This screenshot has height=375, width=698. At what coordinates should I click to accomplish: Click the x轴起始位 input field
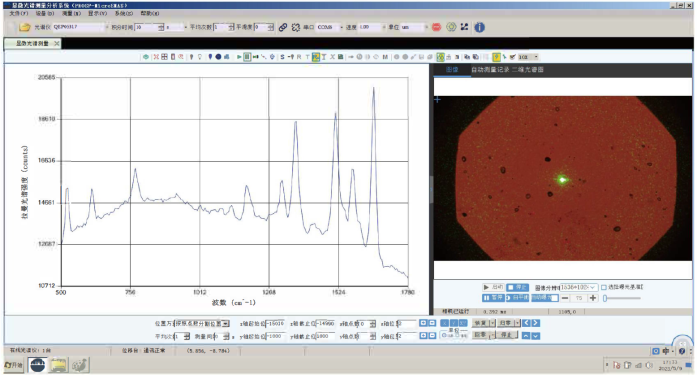pyautogui.click(x=275, y=323)
